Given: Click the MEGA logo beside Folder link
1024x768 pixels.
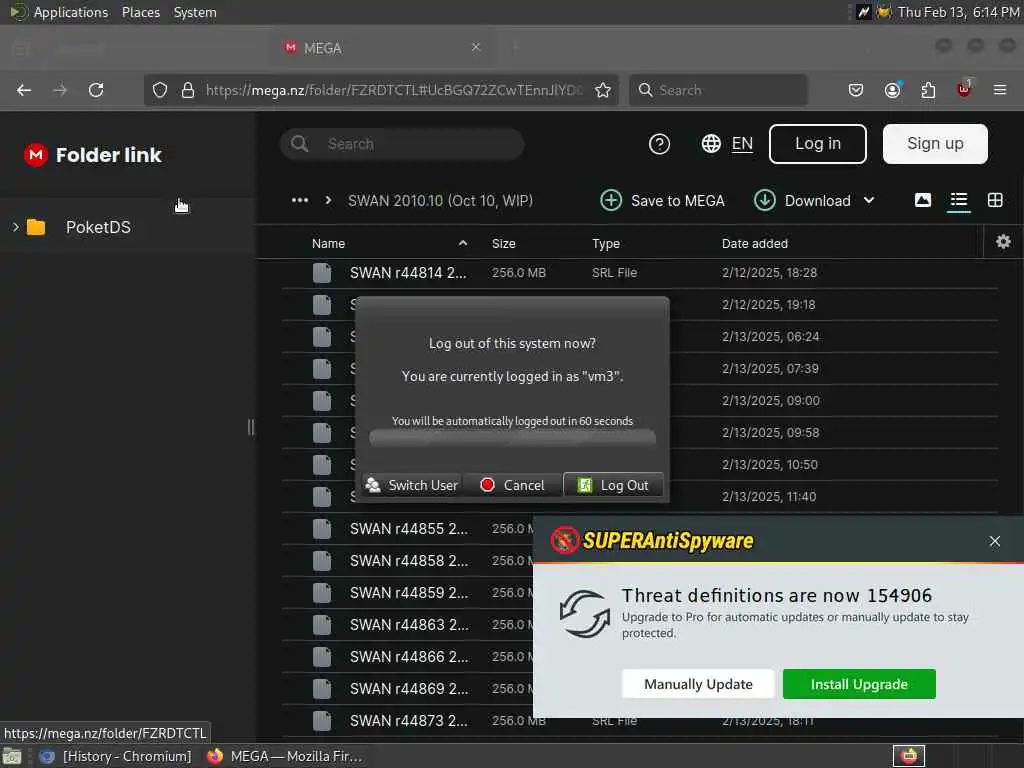Looking at the screenshot, I should 36,155.
